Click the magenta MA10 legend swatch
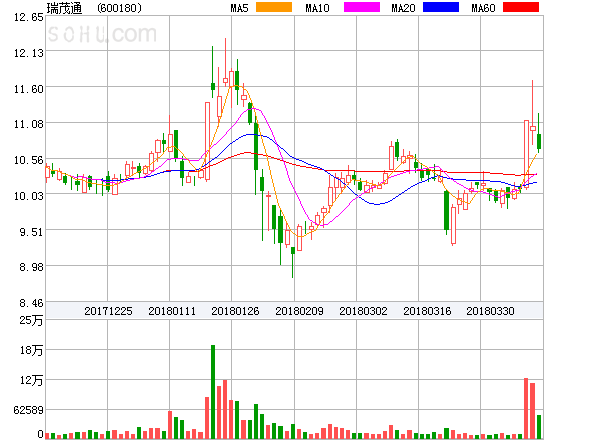Screen dimensions: 600x440 pyautogui.click(x=362, y=7)
